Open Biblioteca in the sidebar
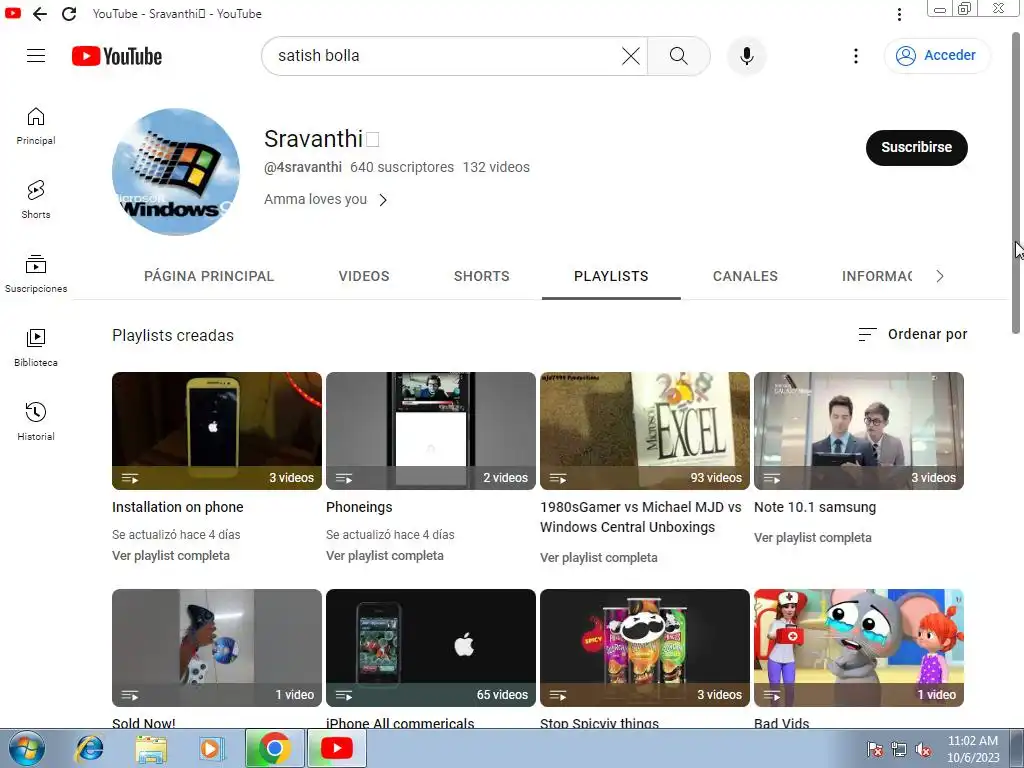The image size is (1024, 768). pyautogui.click(x=36, y=347)
